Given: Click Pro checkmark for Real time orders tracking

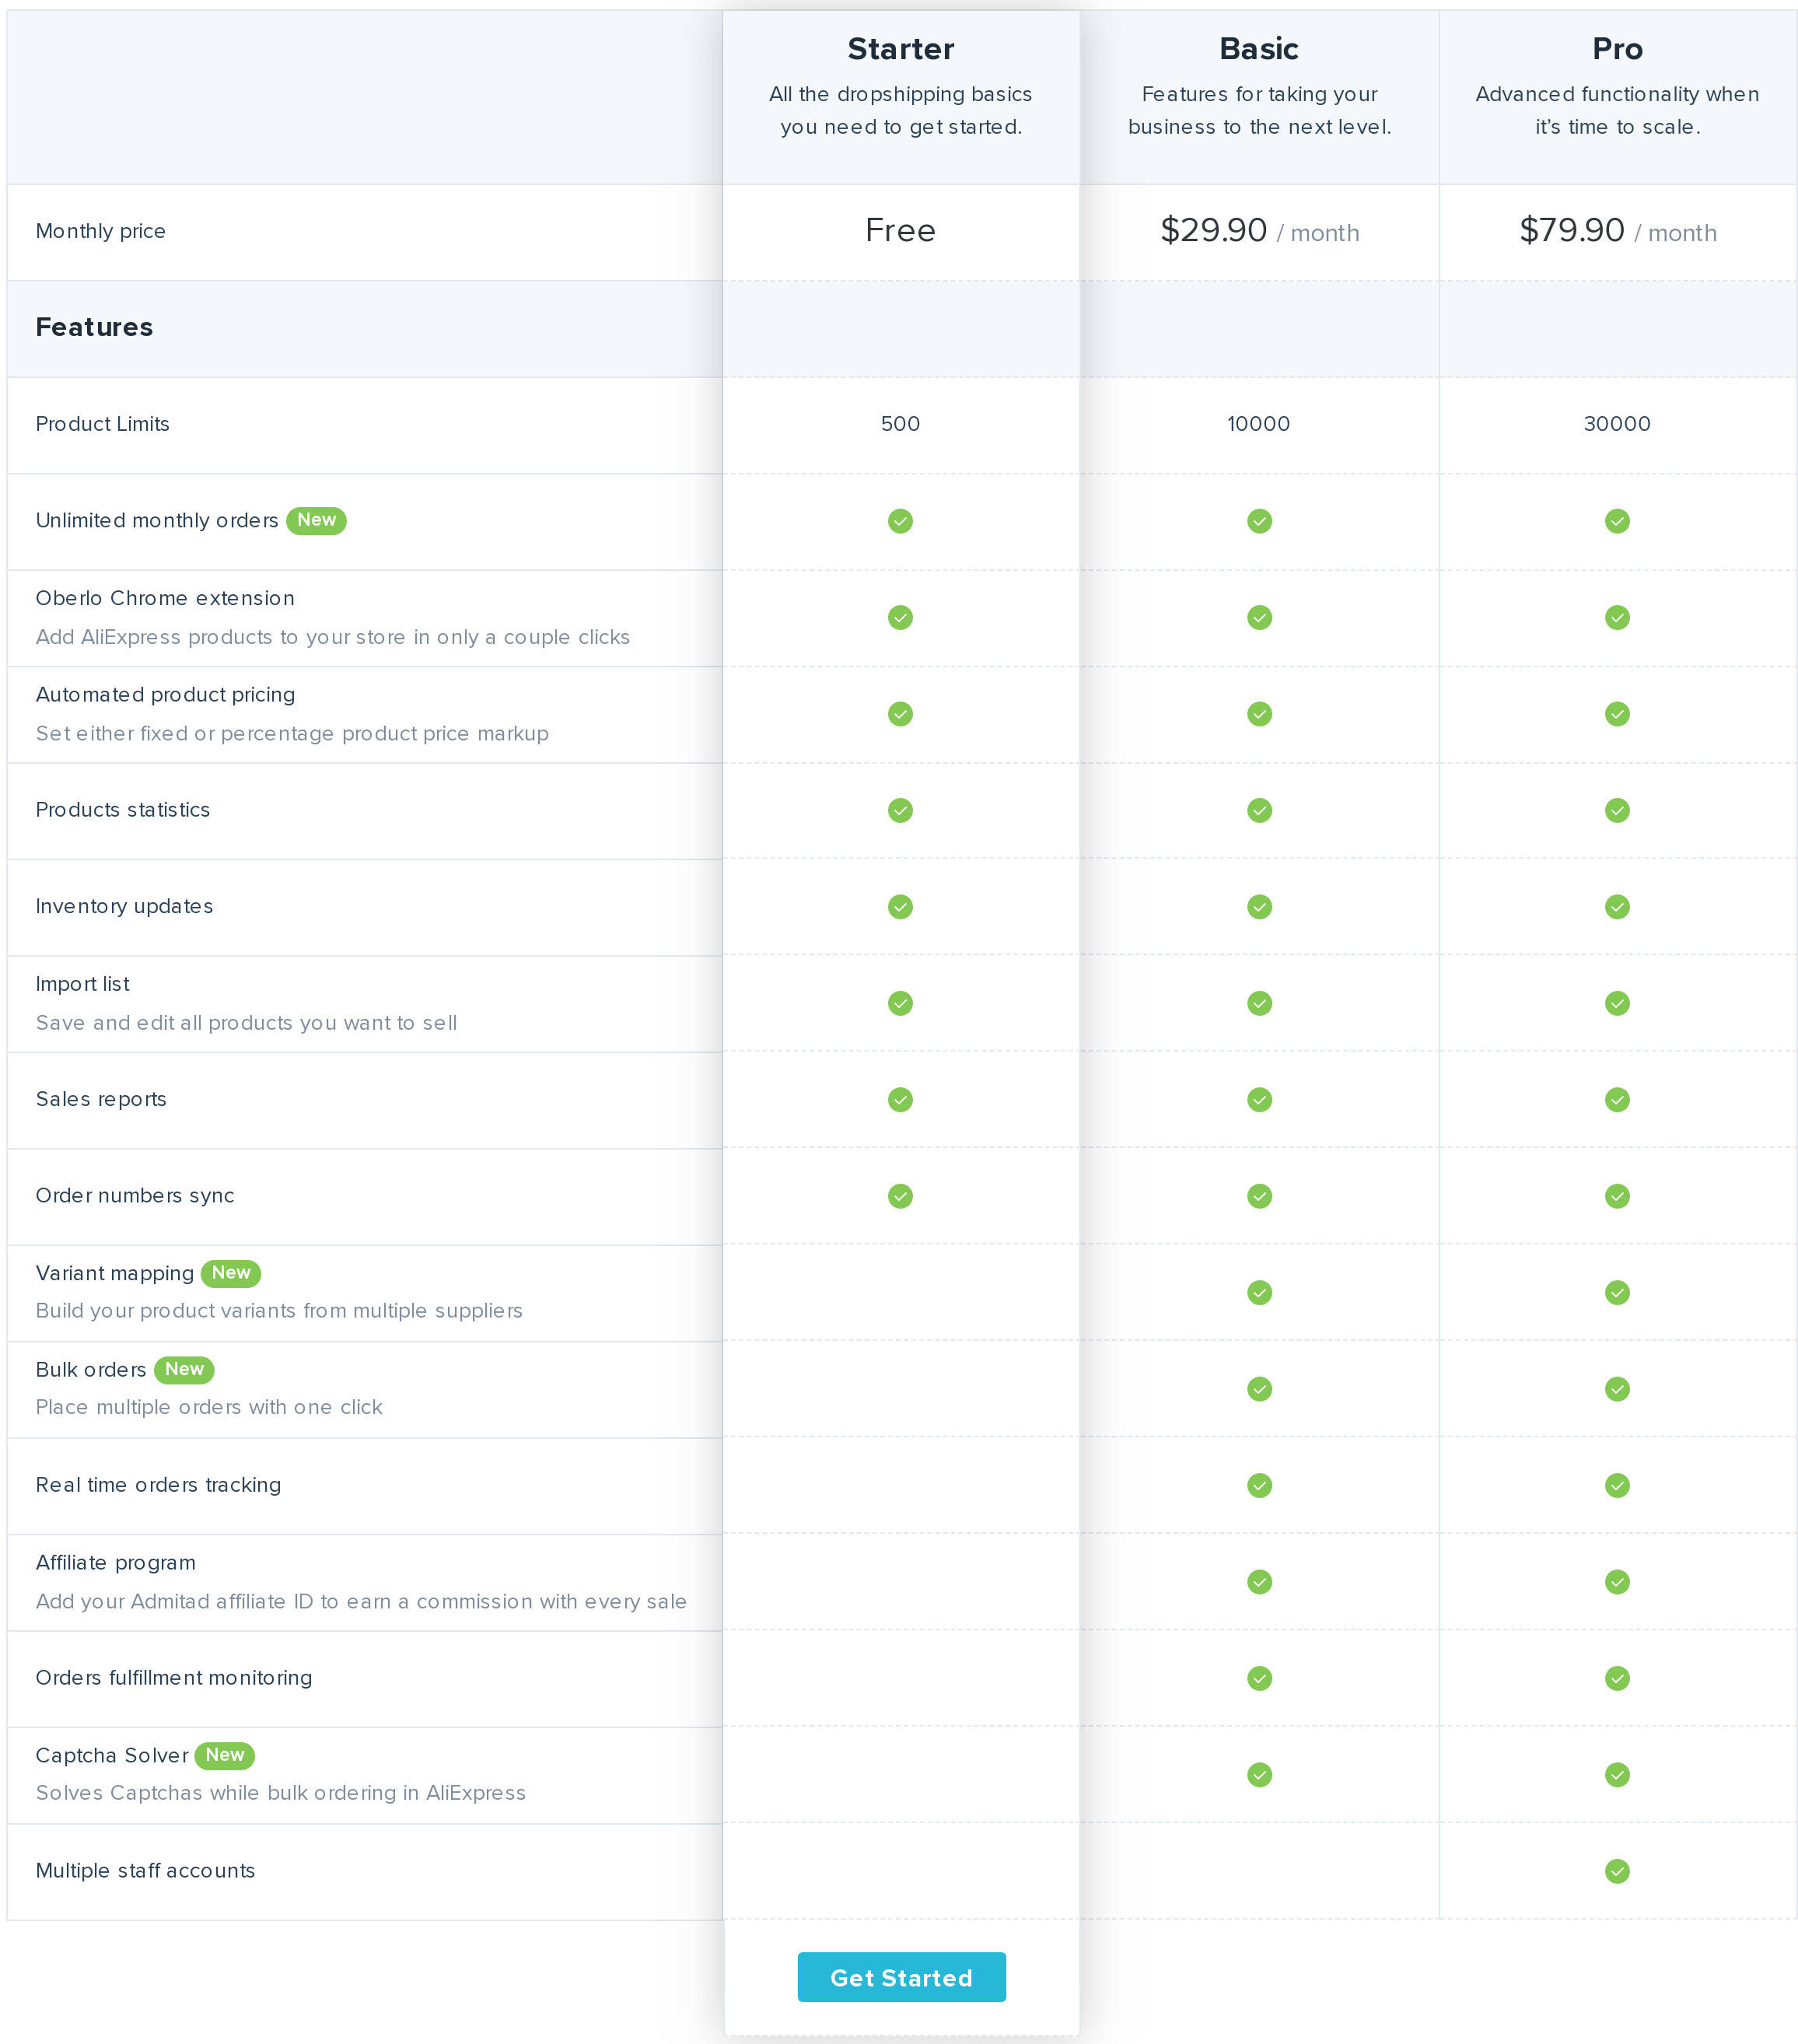Looking at the screenshot, I should (x=1616, y=1485).
